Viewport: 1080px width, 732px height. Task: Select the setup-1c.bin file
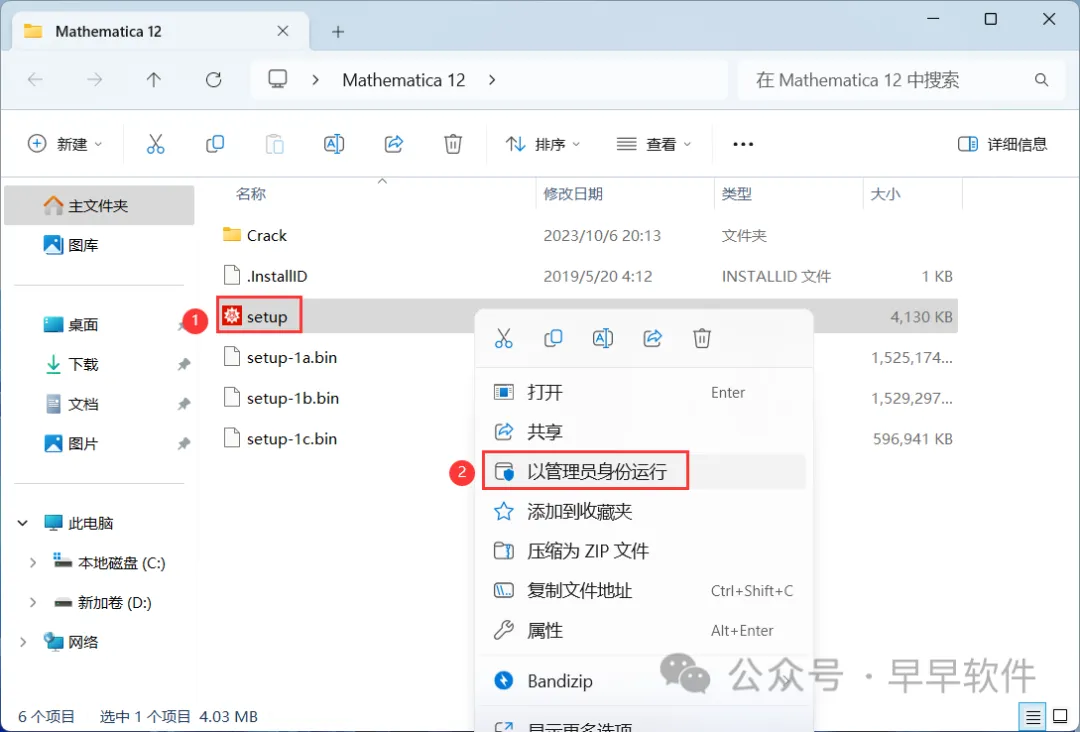click(587, 439)
